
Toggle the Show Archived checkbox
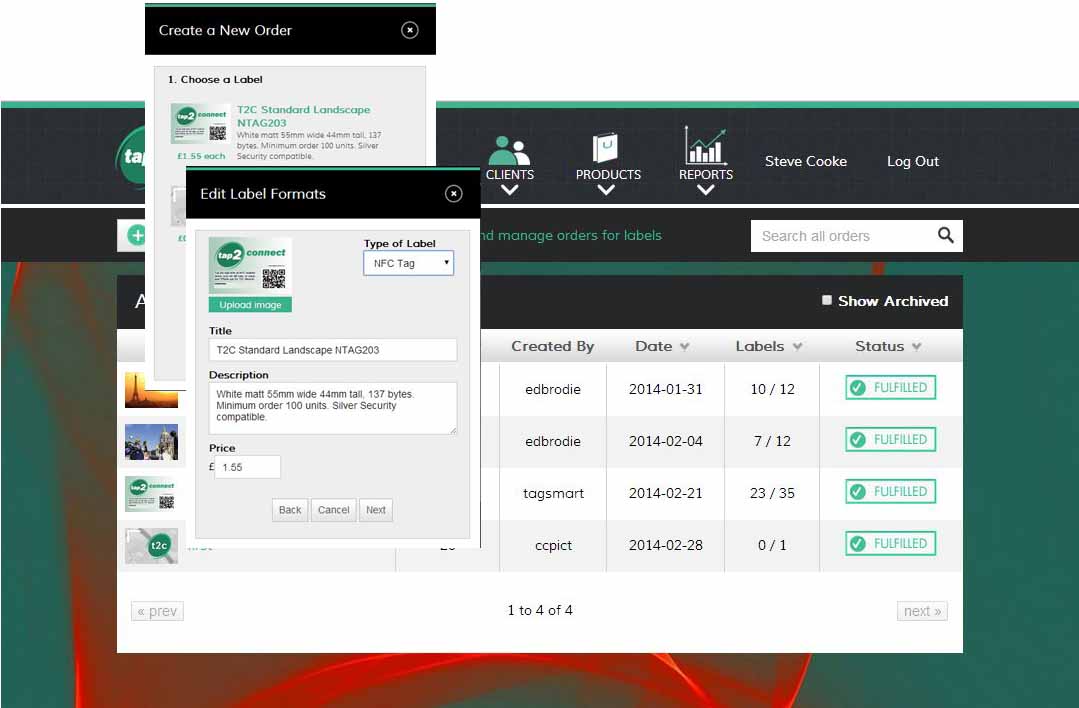pos(827,300)
